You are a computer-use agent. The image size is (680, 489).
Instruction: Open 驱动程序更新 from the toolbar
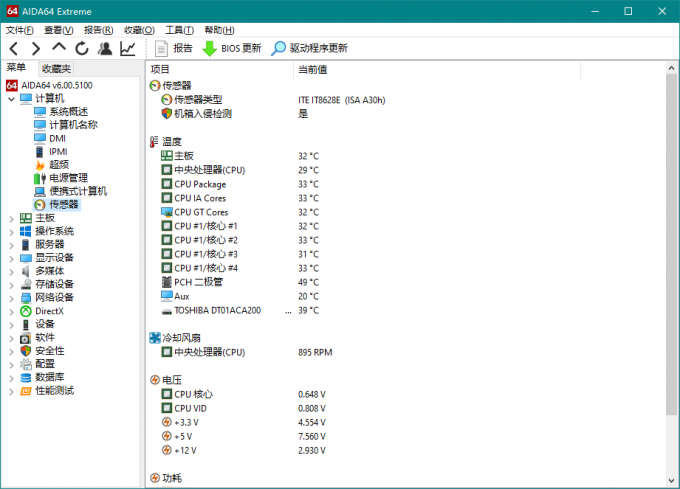(x=309, y=49)
